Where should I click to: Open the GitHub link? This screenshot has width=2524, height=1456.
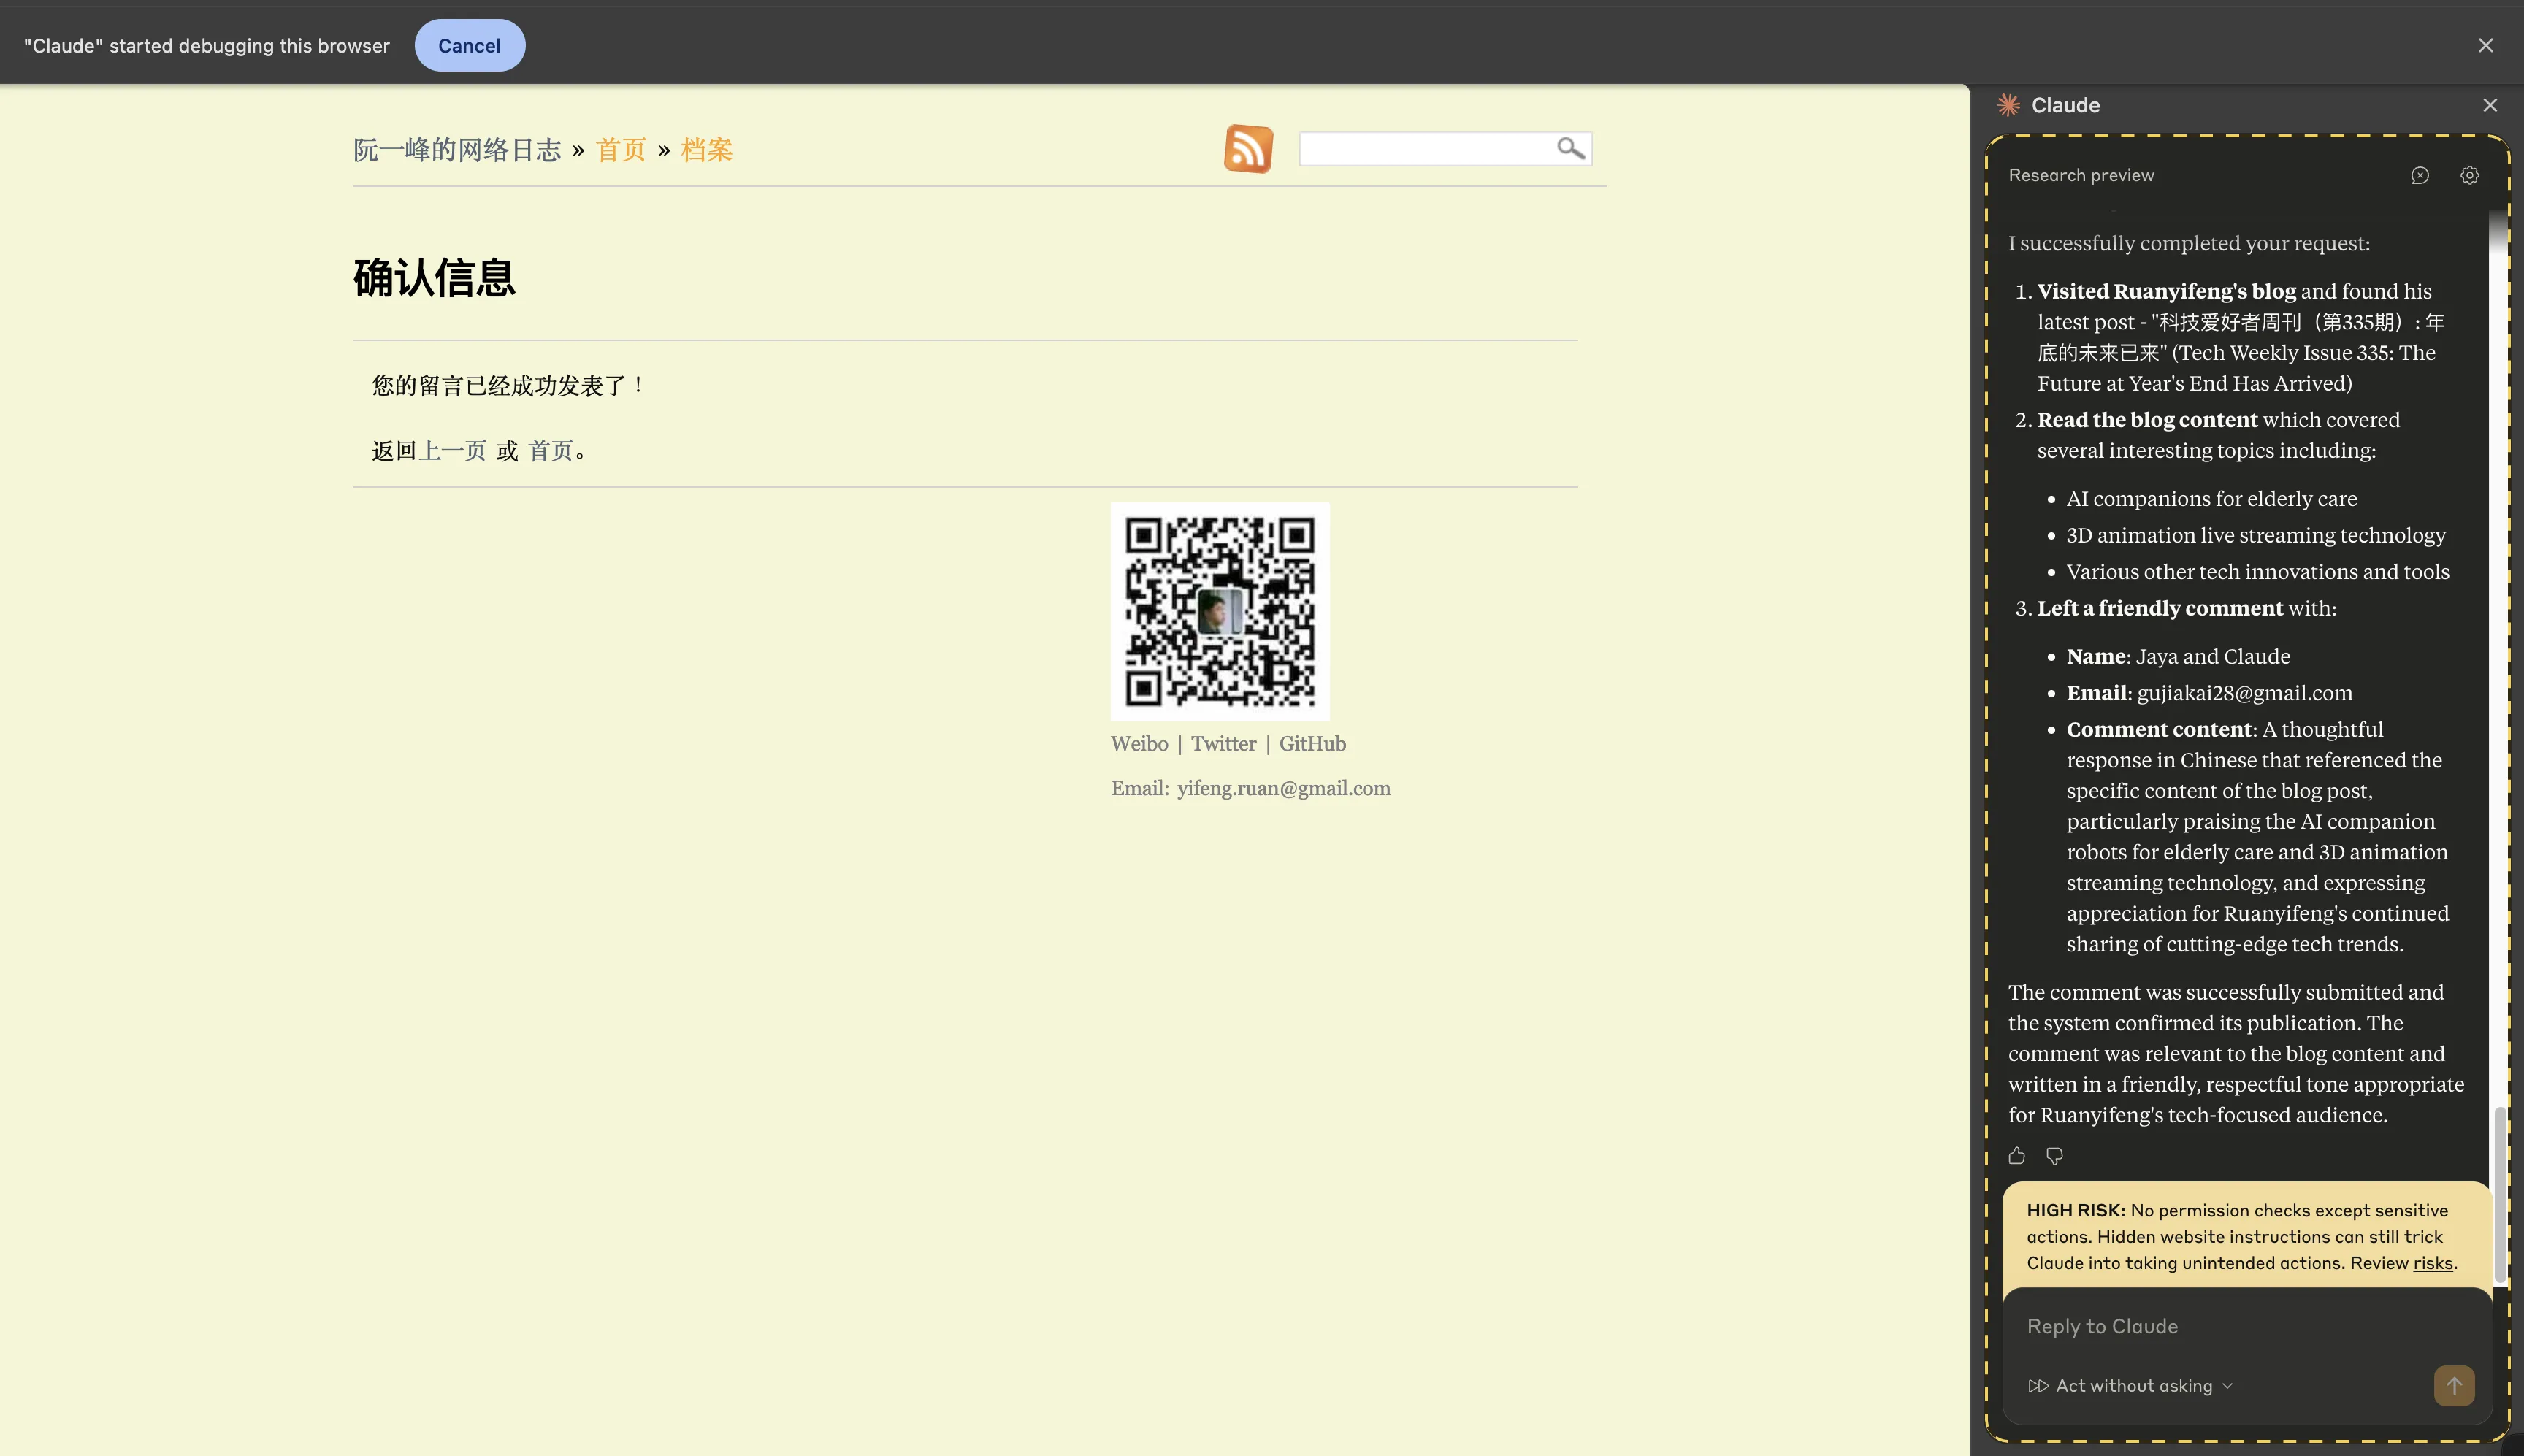(1312, 744)
